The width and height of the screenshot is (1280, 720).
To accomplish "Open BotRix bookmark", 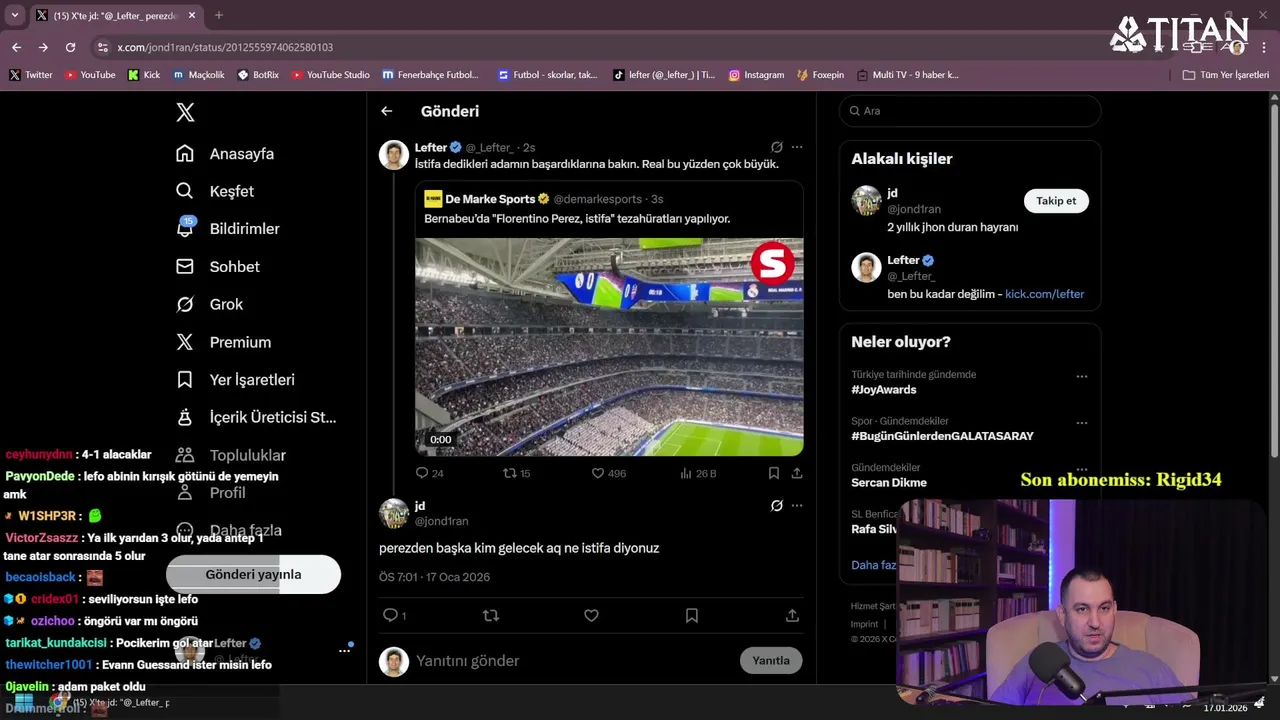I will (x=258, y=75).
